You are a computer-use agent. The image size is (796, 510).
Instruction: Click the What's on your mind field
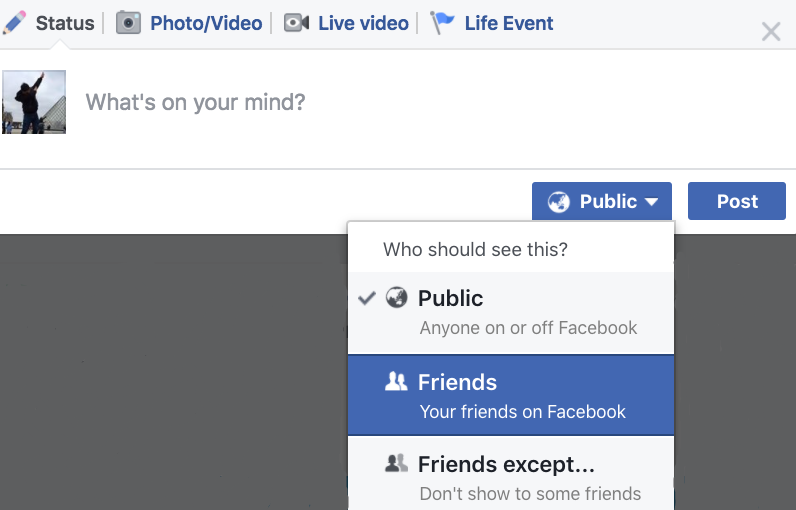point(400,102)
